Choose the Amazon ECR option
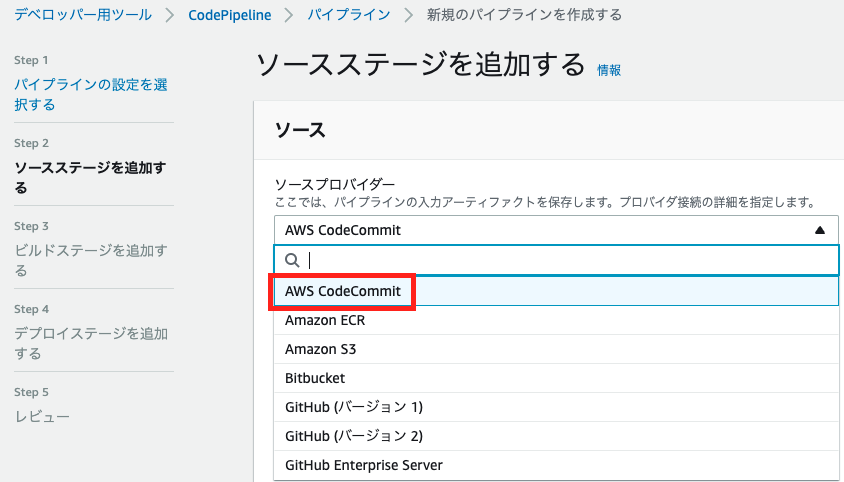 pyautogui.click(x=557, y=320)
